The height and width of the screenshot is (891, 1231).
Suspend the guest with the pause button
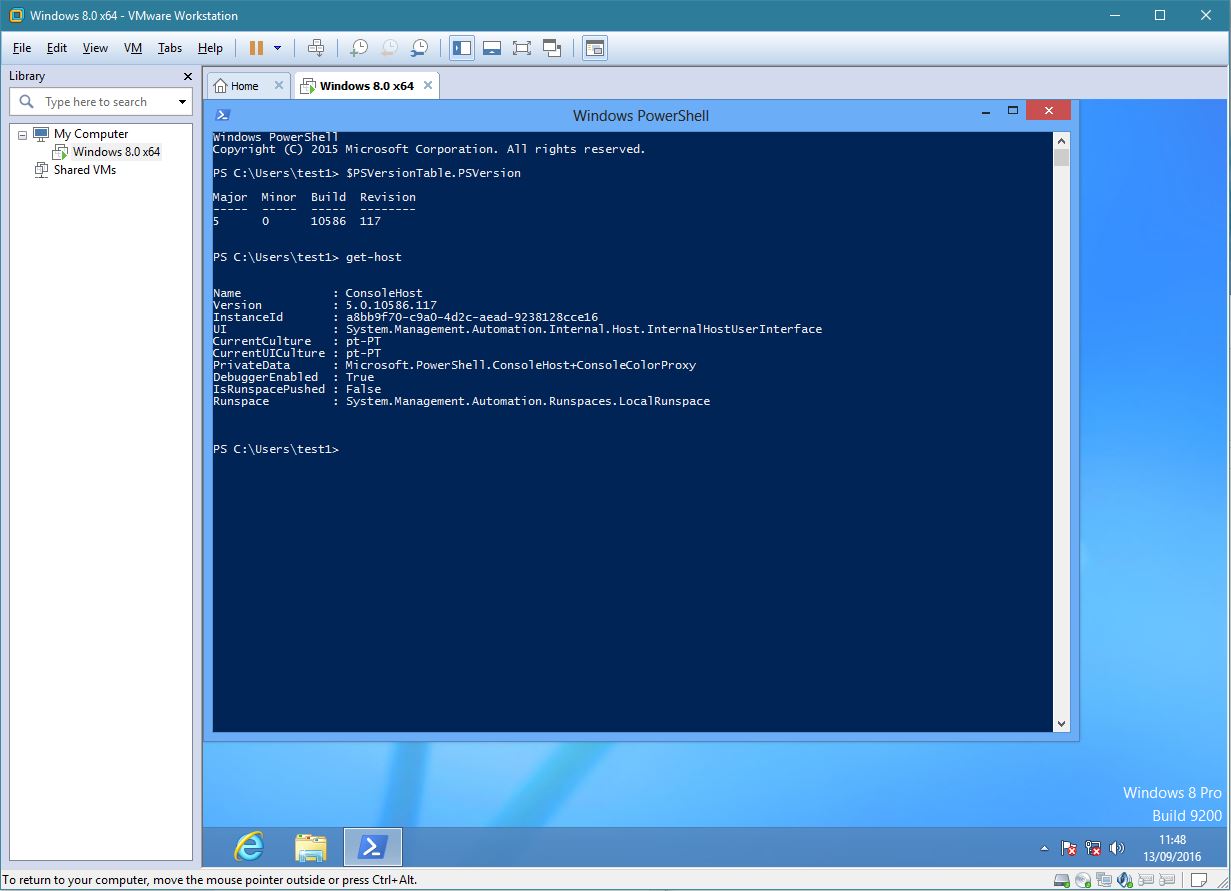256,48
